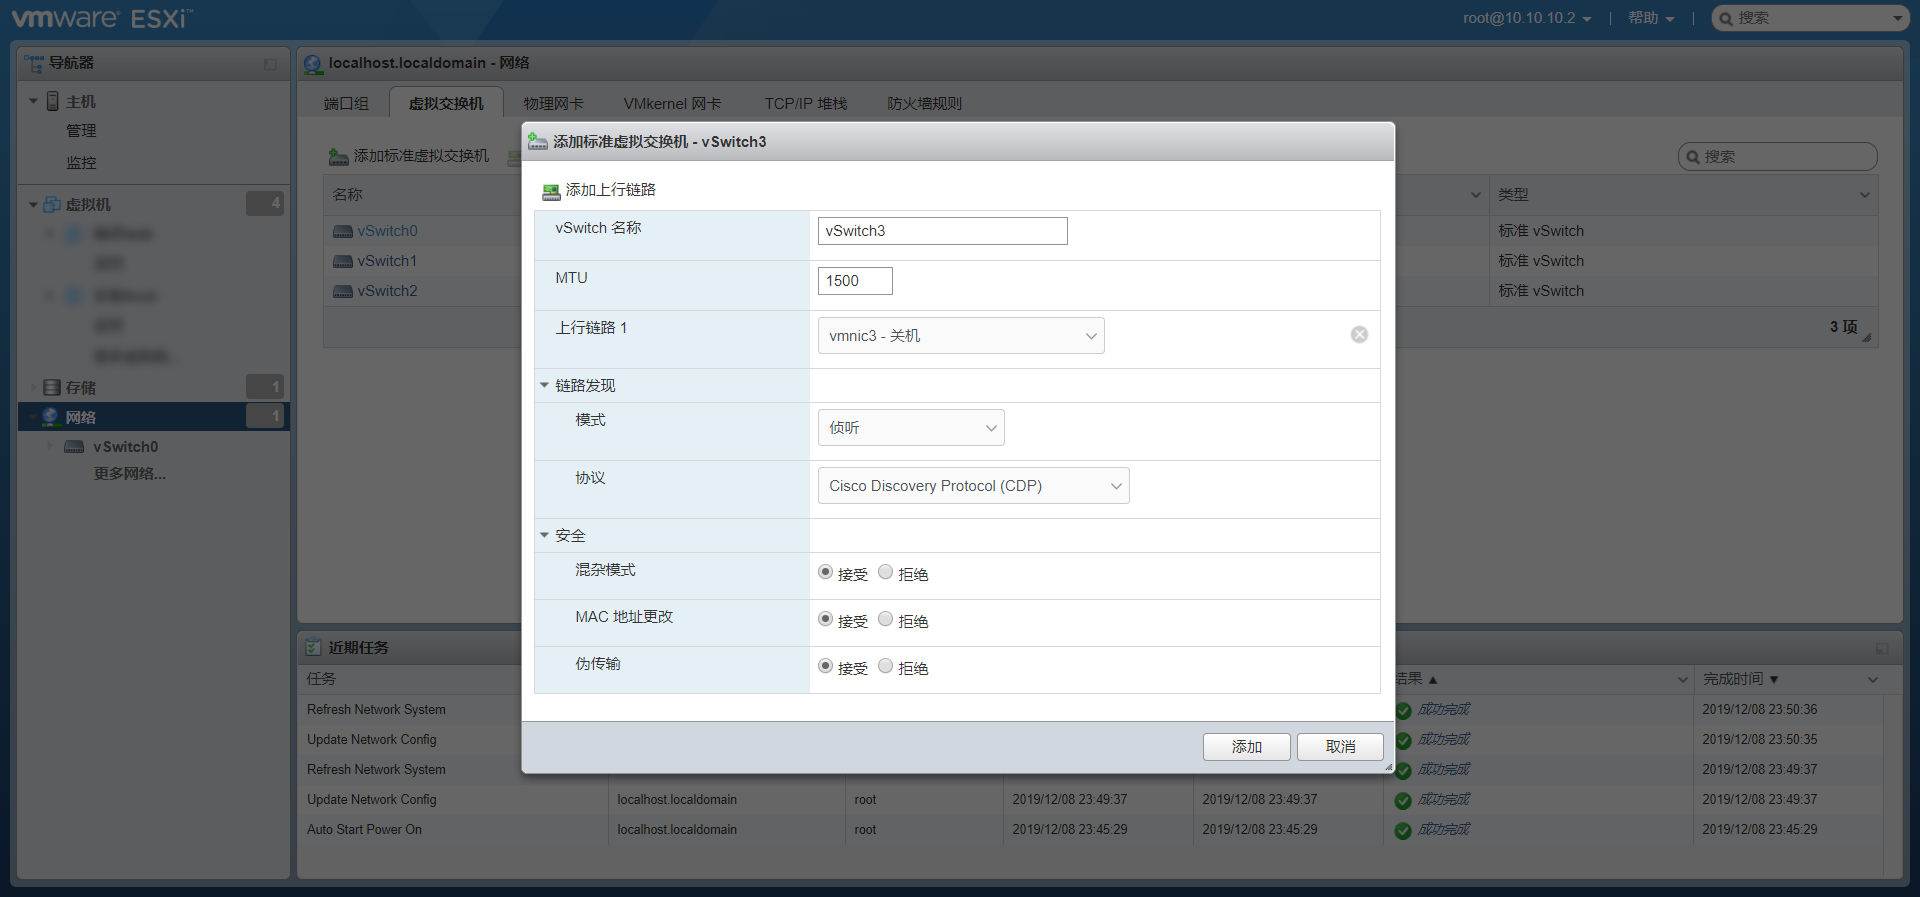Open the 类型 column dropdown arrow
This screenshot has height=897, width=1920.
point(1865,195)
